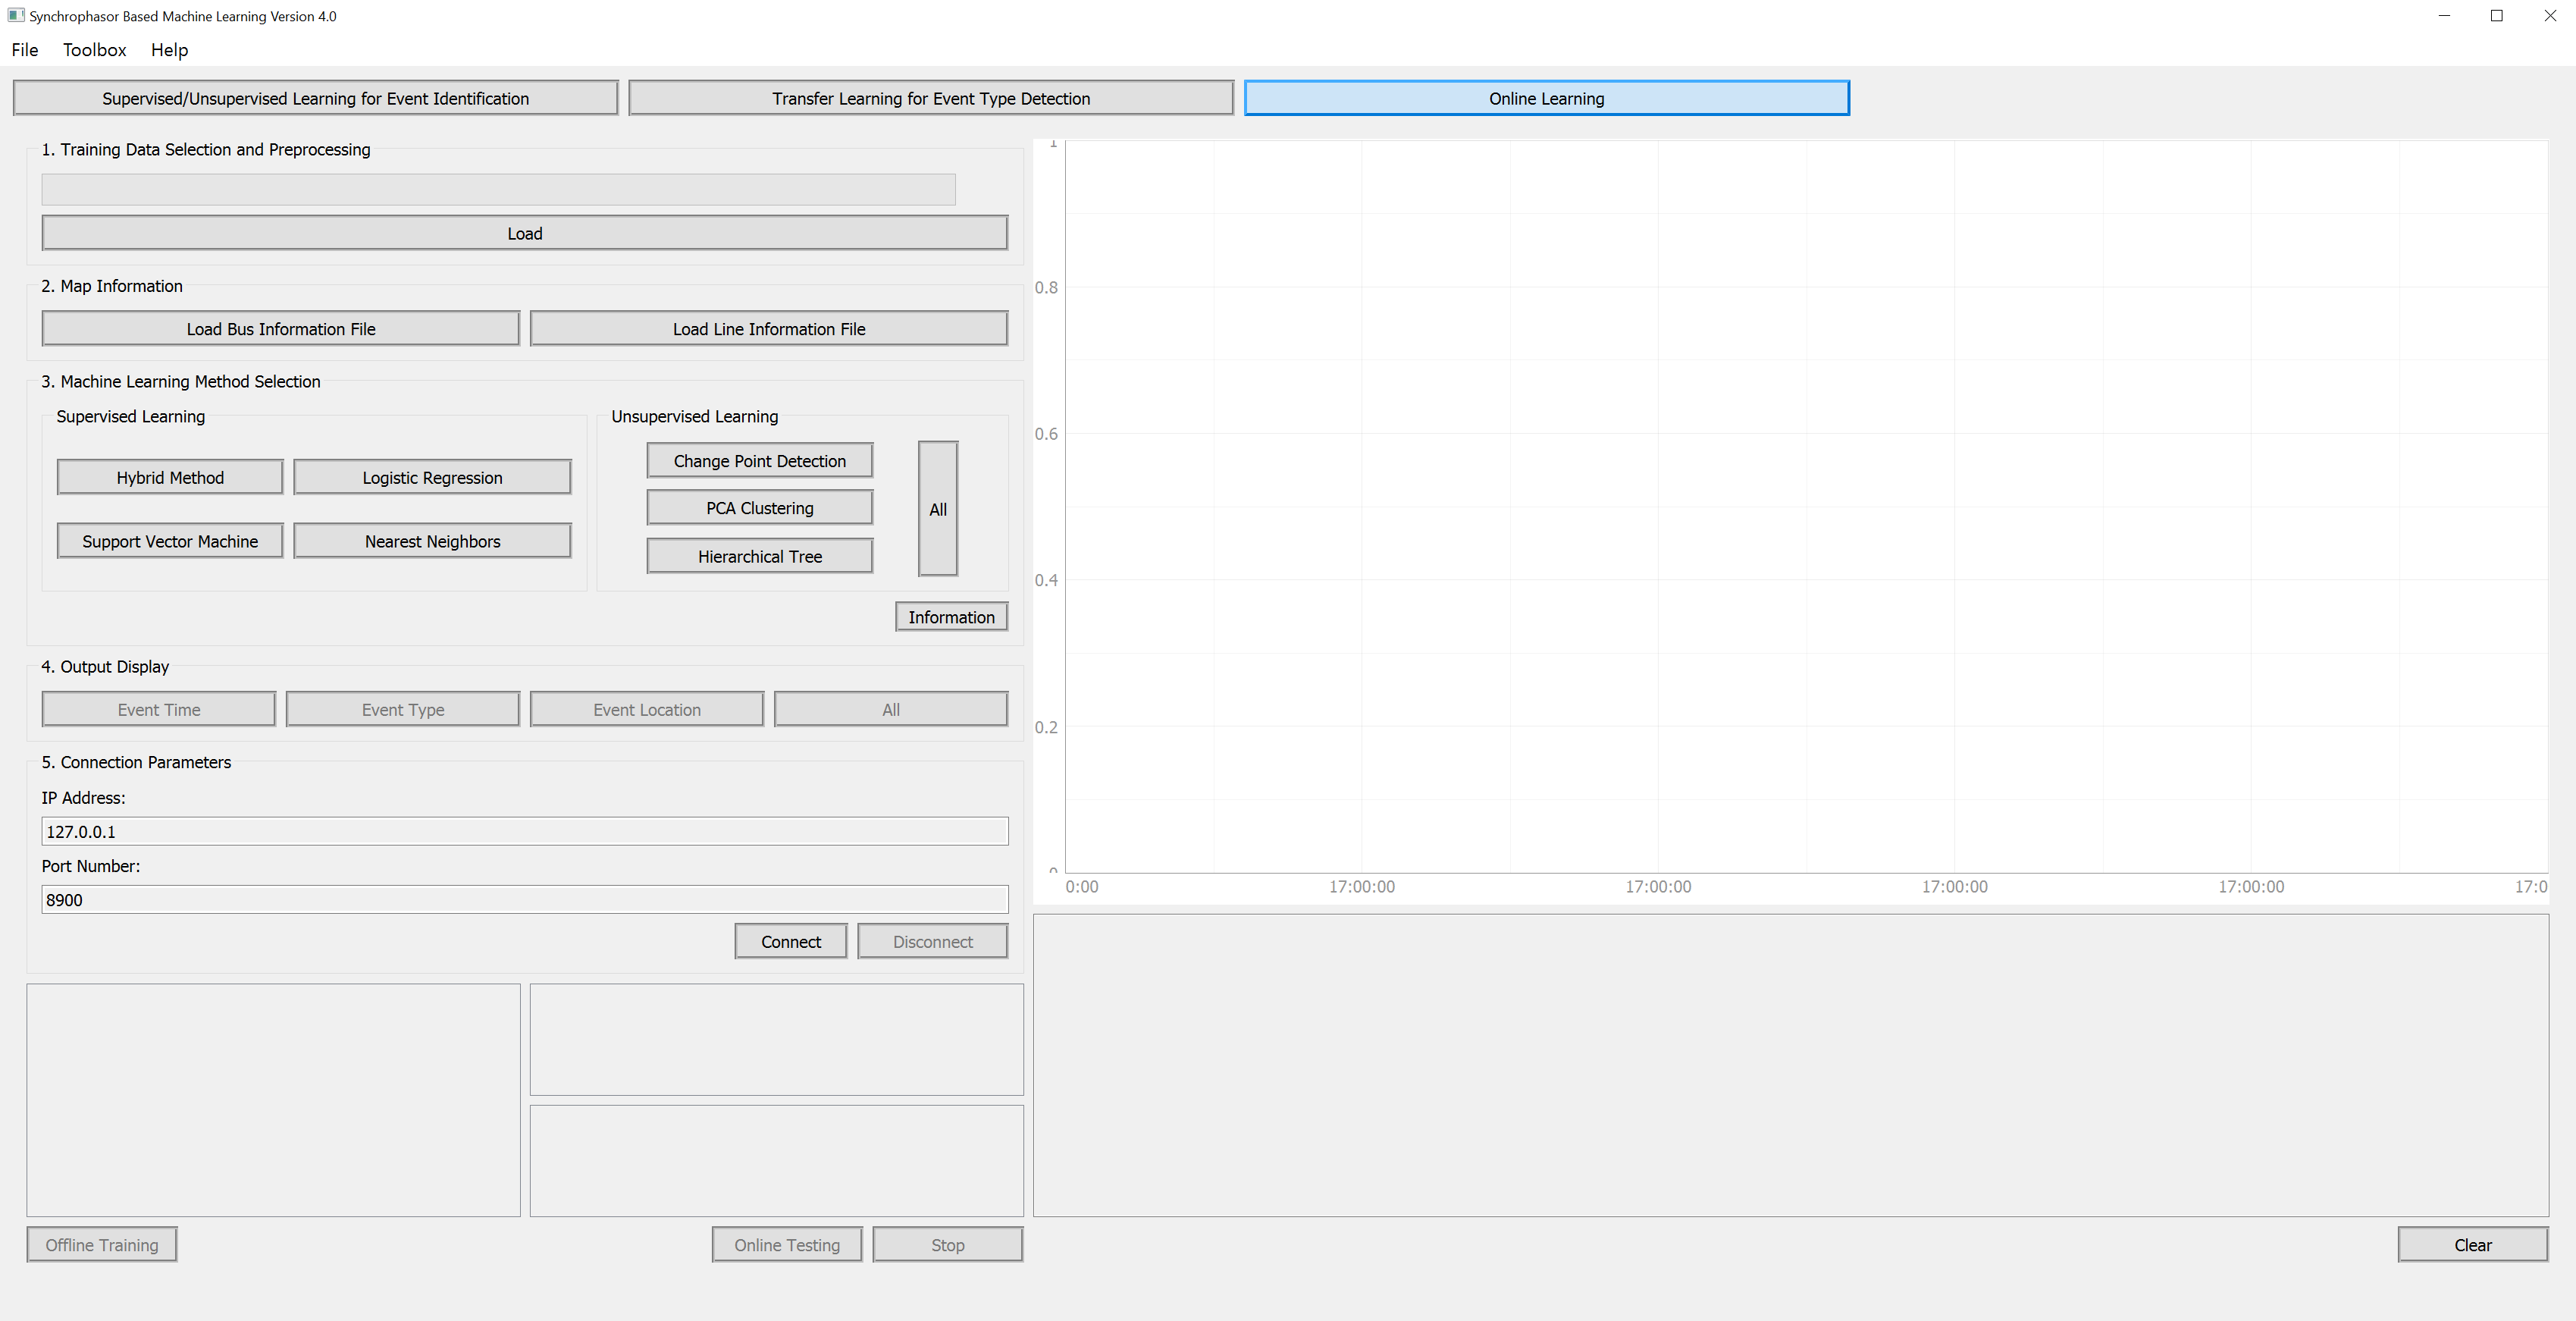Screen dimensions: 2576x1321
Task: Choose the Hybrid Method button
Action: [x=169, y=478]
